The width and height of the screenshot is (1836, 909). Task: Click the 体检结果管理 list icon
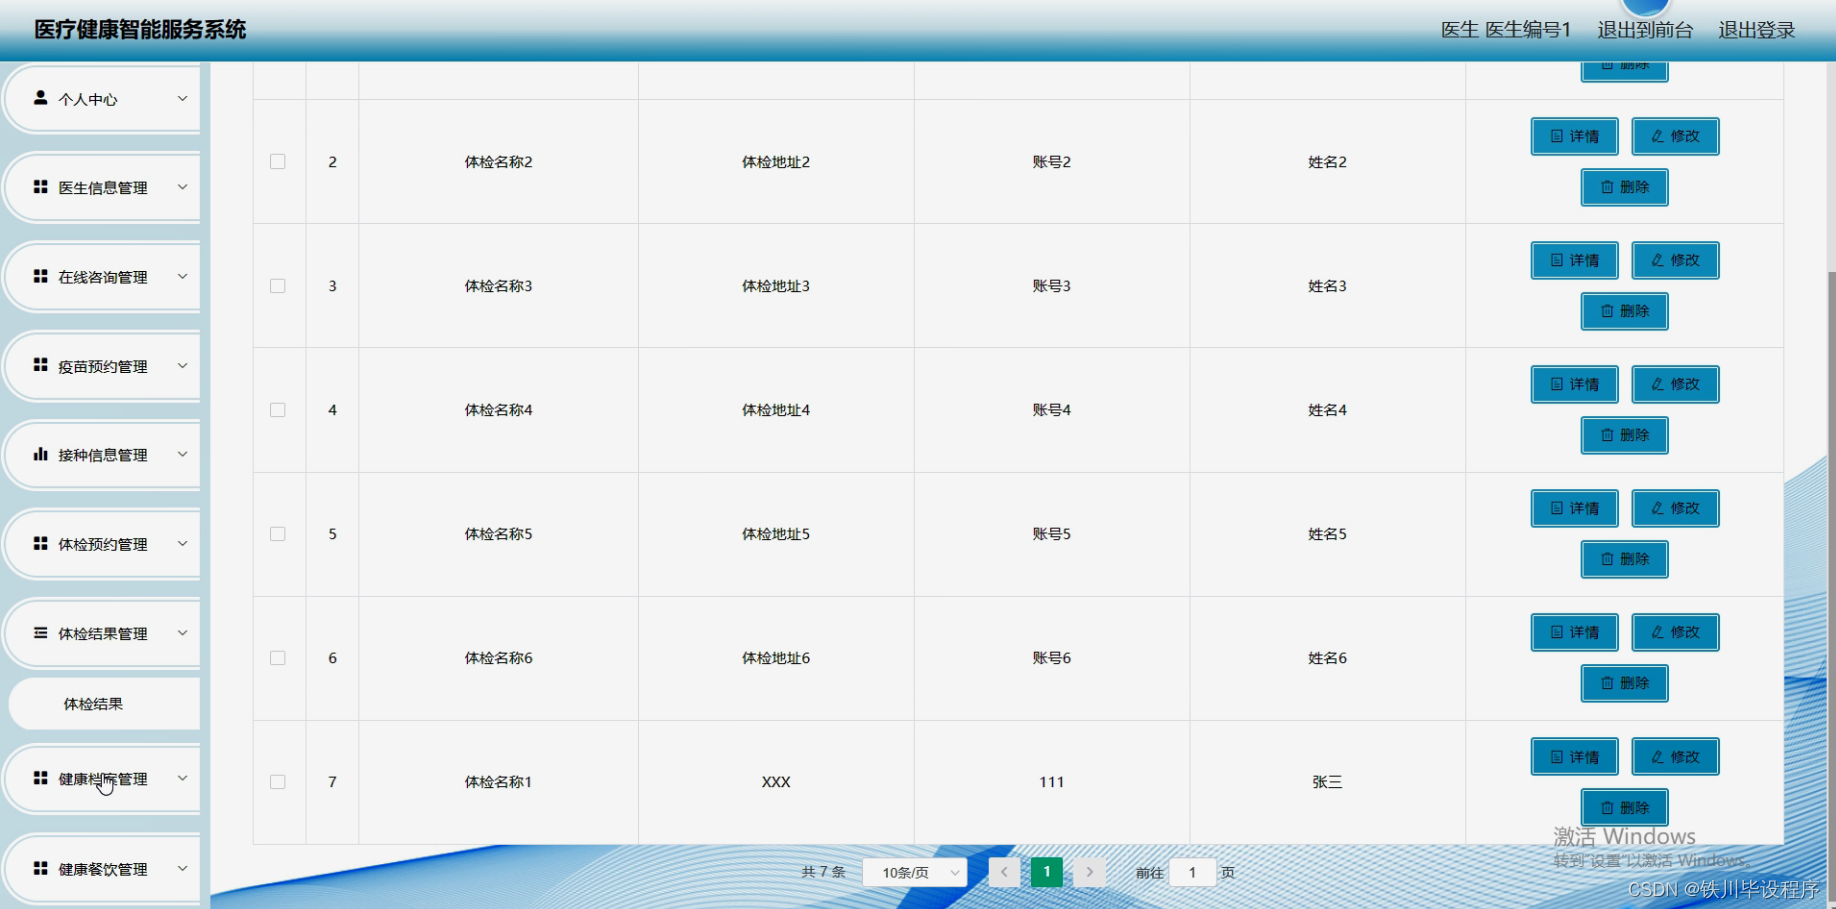tap(40, 633)
